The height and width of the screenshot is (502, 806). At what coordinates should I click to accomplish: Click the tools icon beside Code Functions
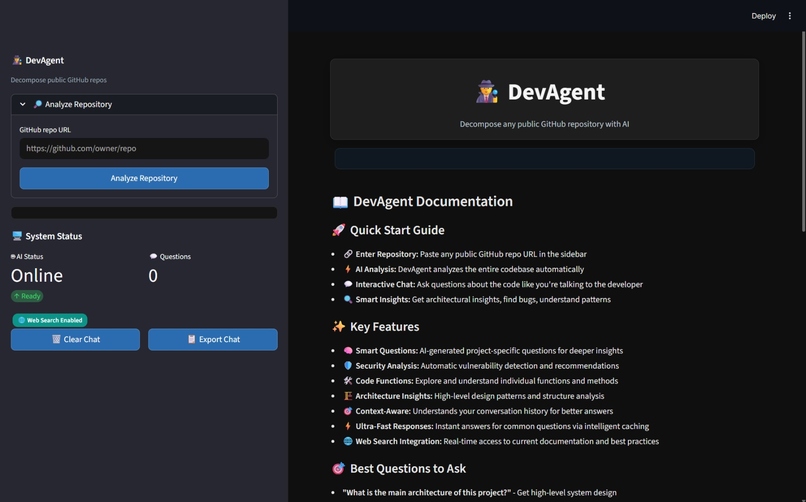click(348, 381)
